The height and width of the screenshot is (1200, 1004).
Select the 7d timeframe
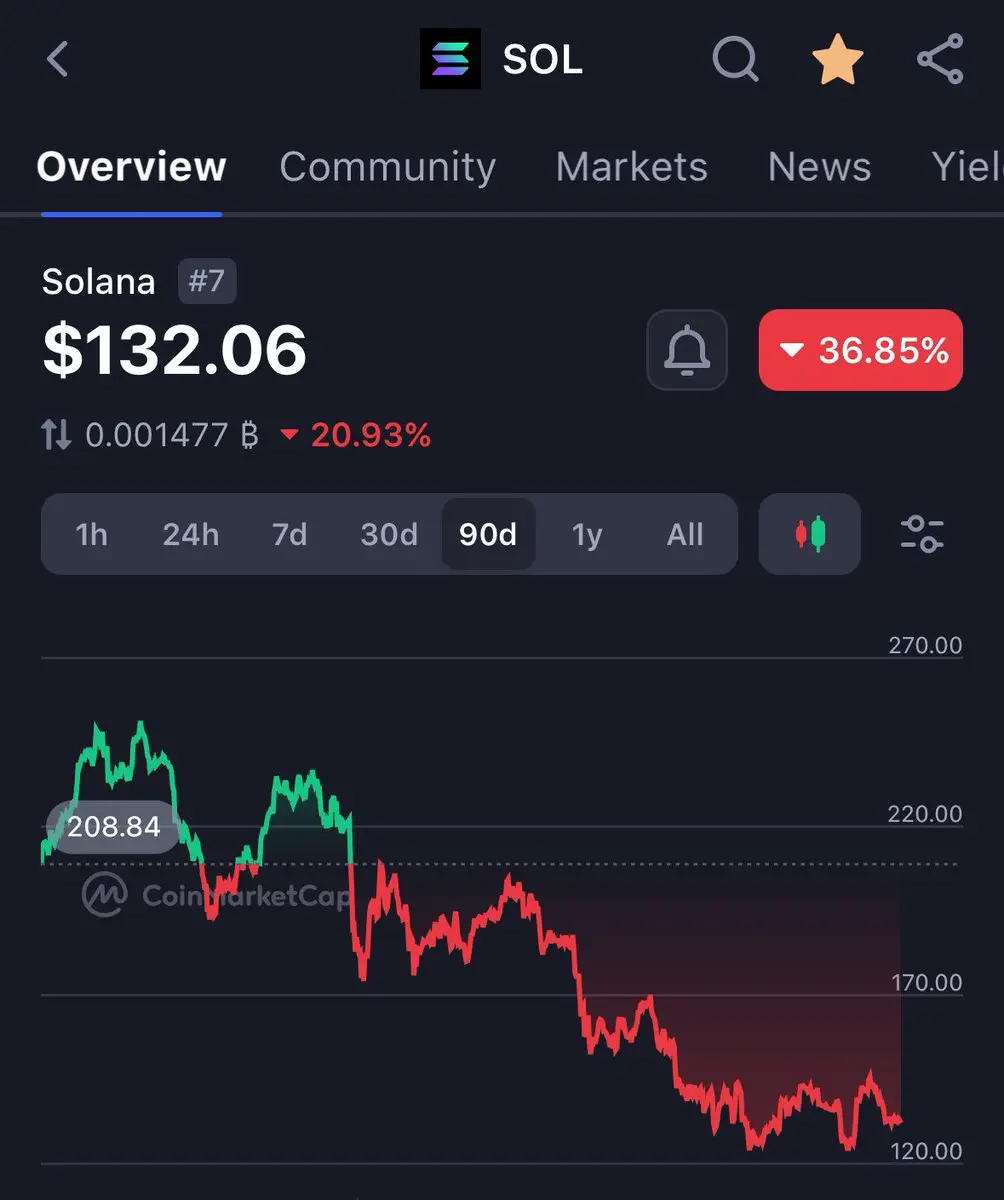point(290,535)
